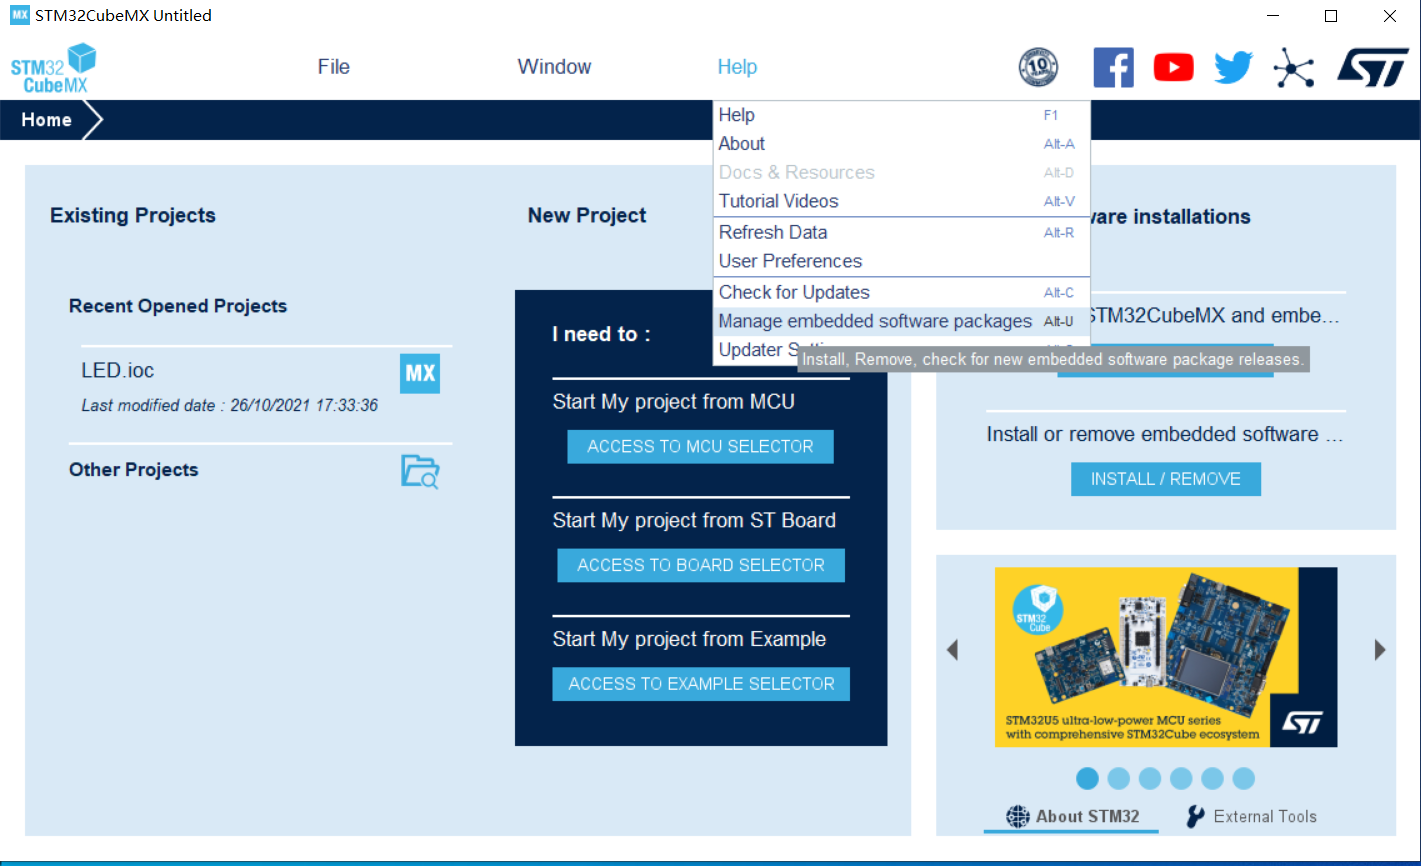Select the first carousel dot
Screen dimensions: 1421x866
coord(1087,778)
